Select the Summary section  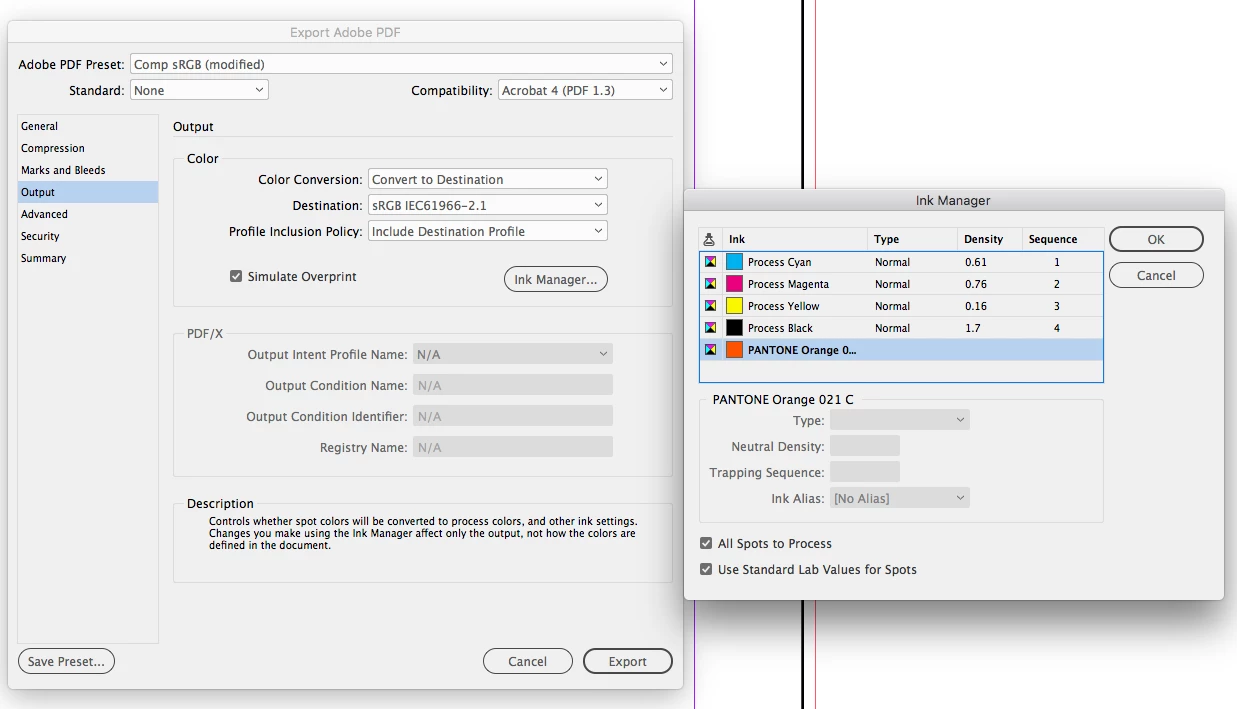pos(88,258)
